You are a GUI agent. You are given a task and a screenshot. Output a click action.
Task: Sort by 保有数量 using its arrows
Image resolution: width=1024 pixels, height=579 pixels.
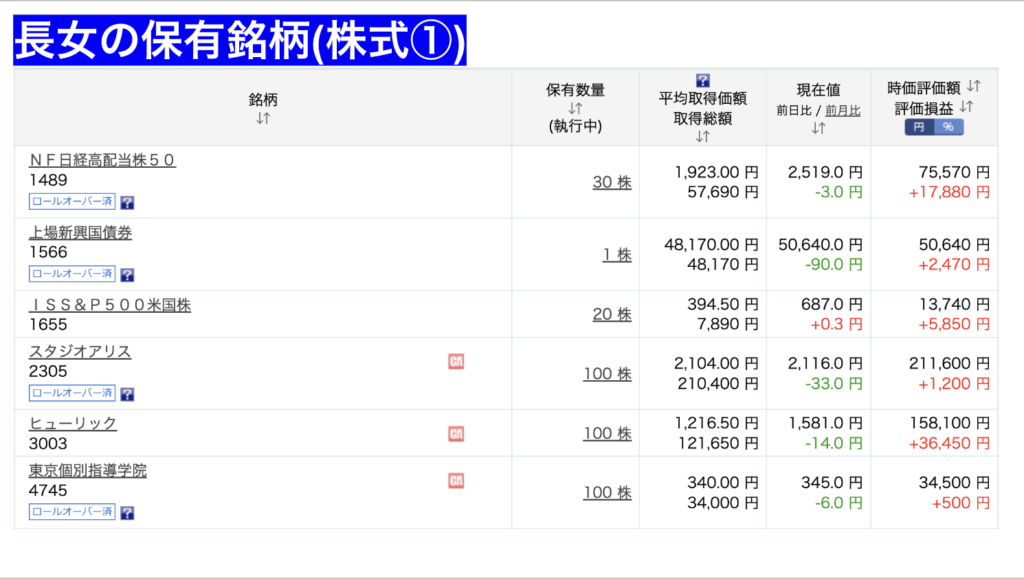tap(575, 108)
